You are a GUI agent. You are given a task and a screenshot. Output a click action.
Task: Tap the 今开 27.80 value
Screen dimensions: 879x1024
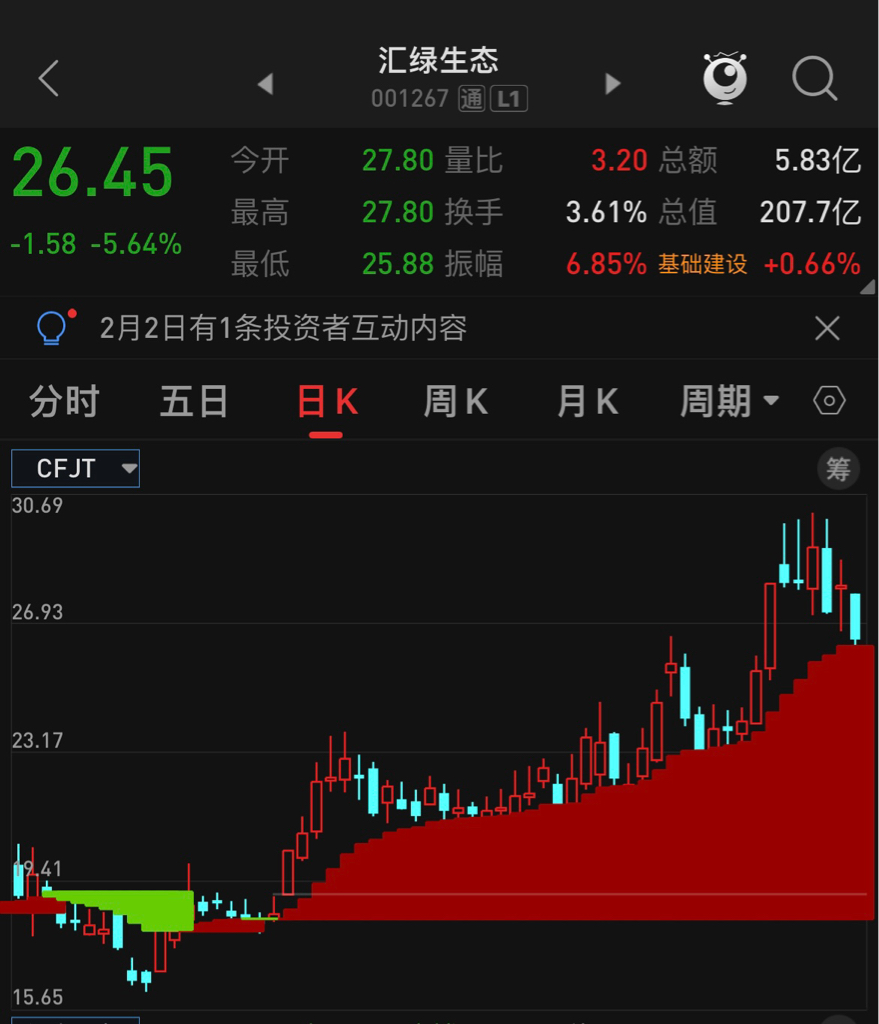tap(398, 160)
